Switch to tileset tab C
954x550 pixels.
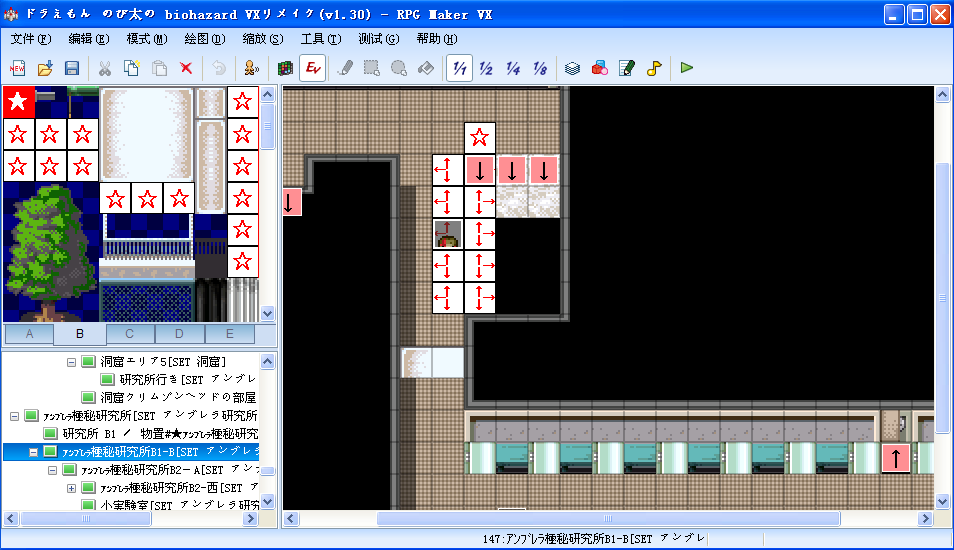coord(130,334)
